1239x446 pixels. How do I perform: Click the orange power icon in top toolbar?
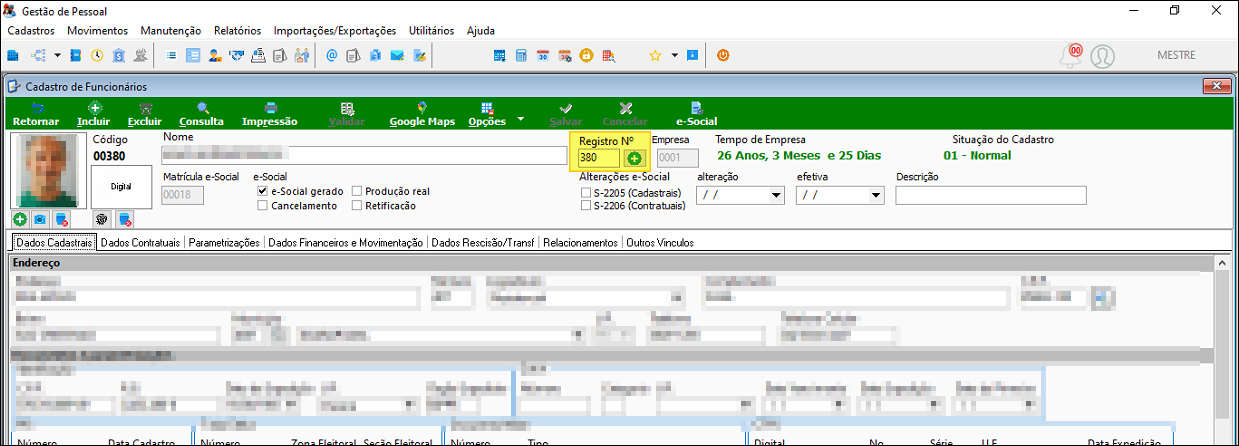coord(723,56)
